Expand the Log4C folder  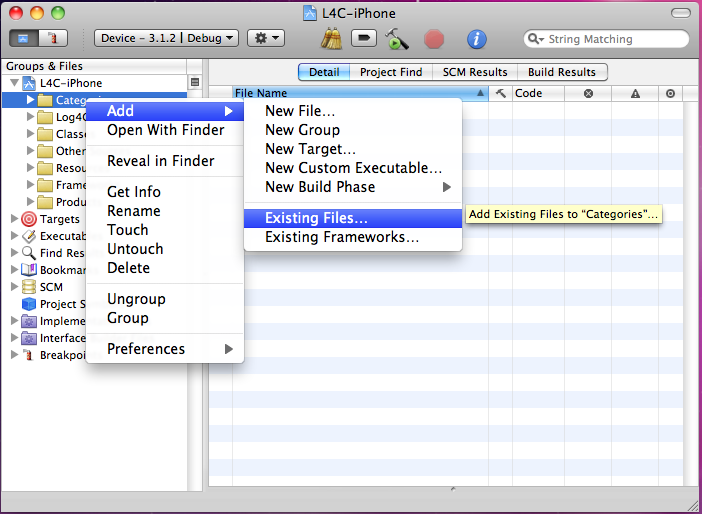(x=30, y=116)
